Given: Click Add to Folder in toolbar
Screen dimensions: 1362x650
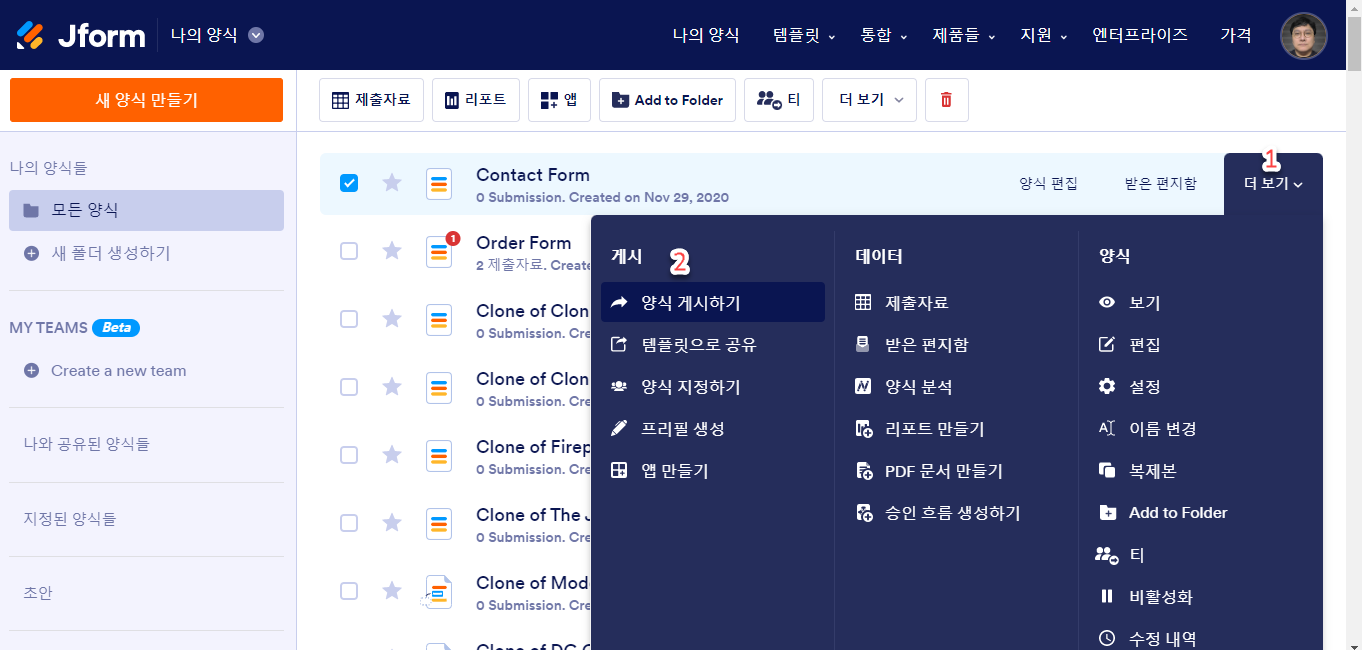Looking at the screenshot, I should coord(667,100).
